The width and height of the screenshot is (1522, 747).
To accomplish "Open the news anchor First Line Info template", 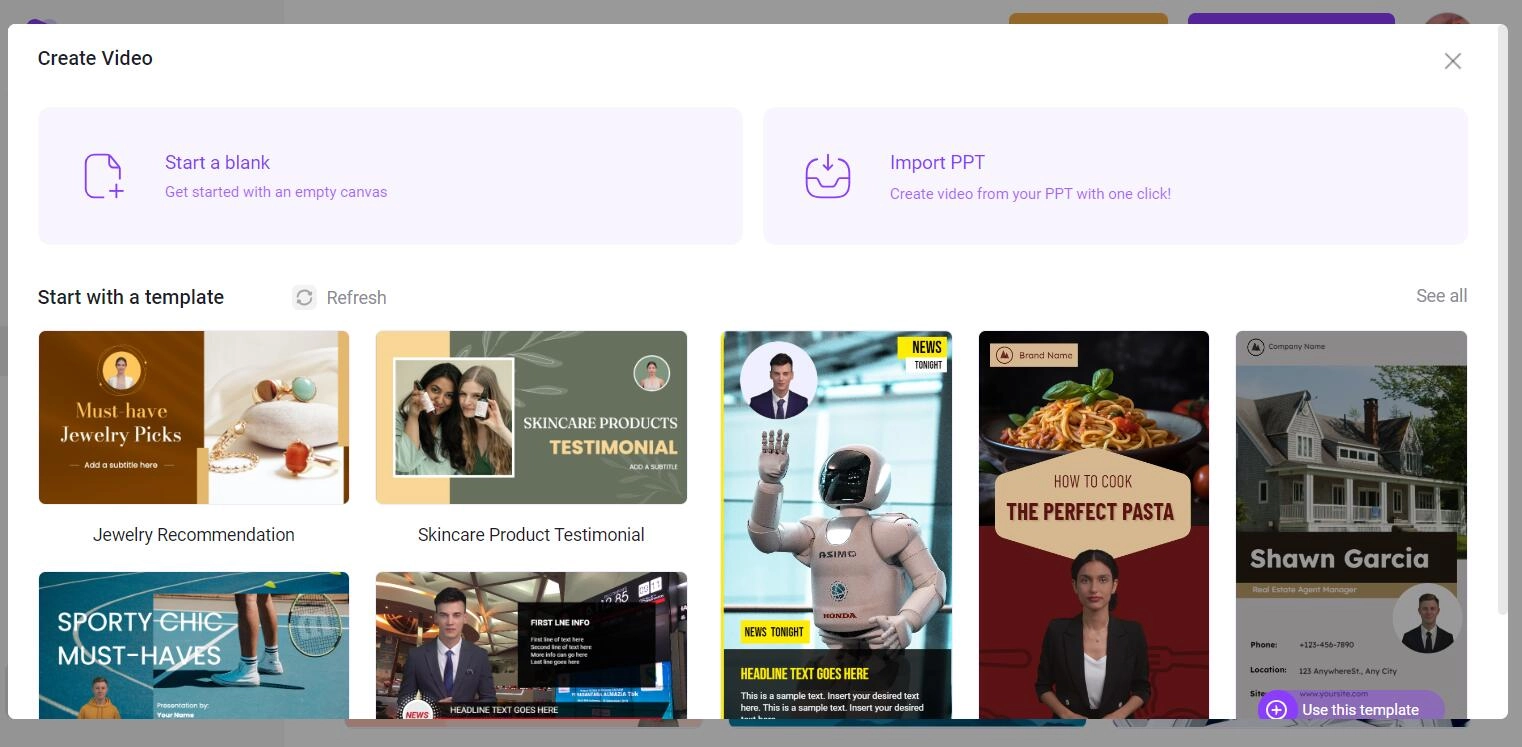I will pos(531,645).
